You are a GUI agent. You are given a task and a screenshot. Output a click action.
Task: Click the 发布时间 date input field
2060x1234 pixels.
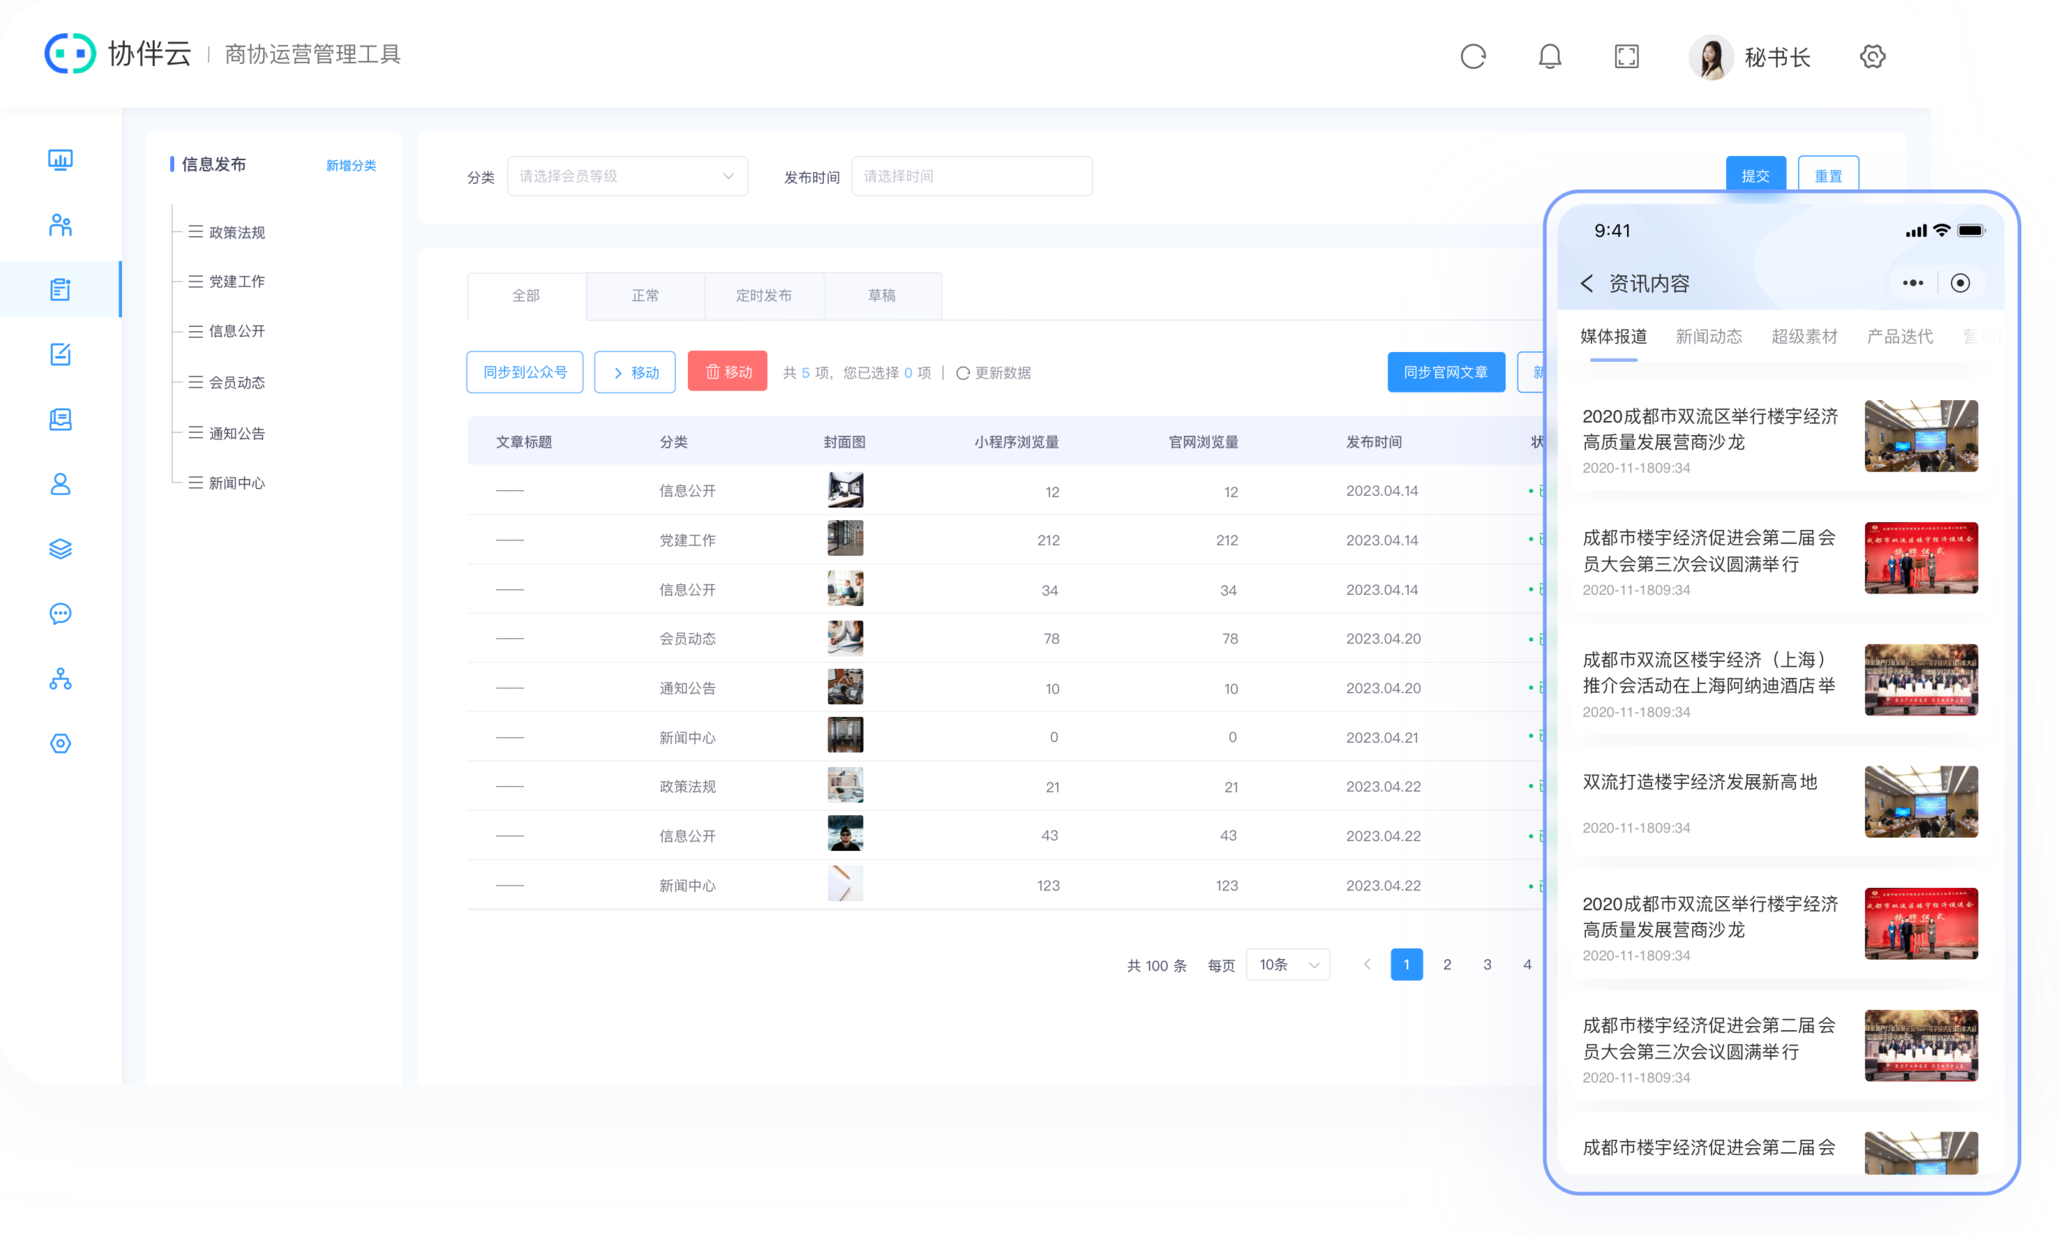click(x=971, y=176)
